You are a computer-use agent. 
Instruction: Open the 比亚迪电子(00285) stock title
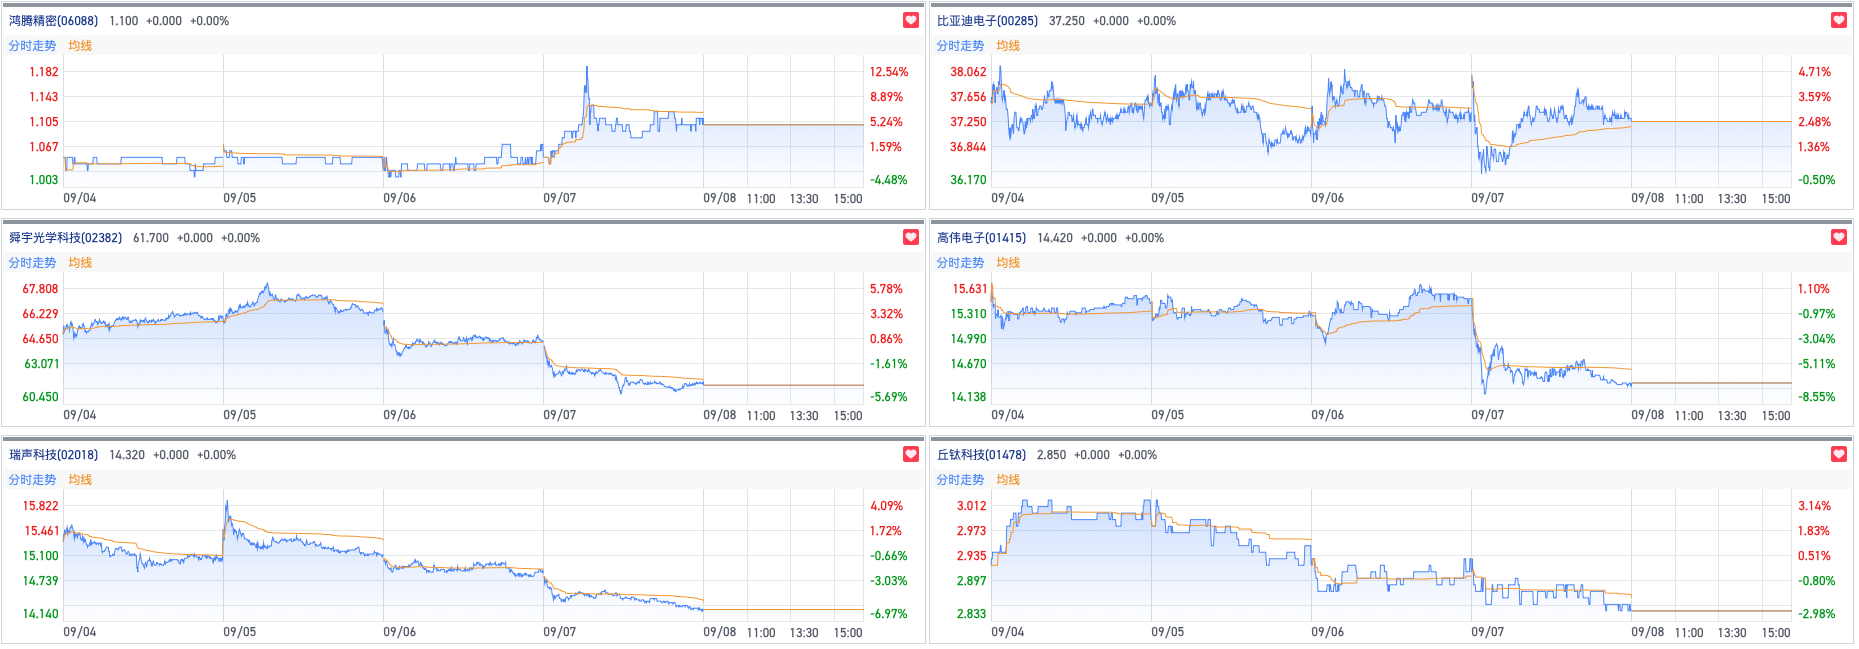(987, 21)
